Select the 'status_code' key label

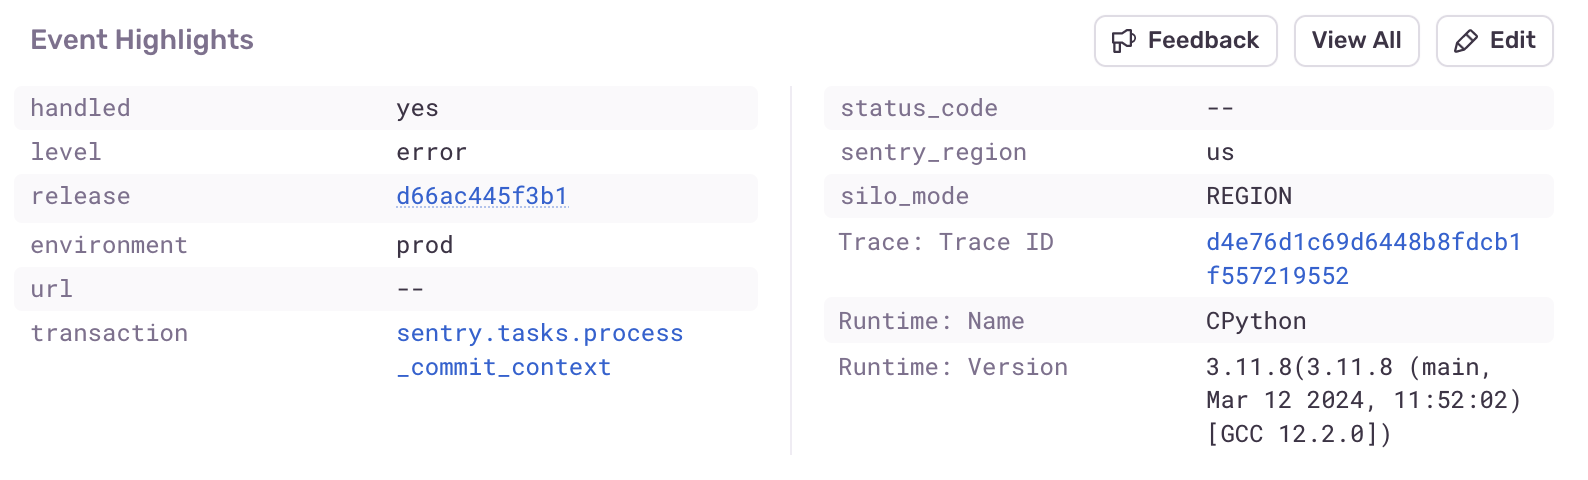click(x=919, y=108)
